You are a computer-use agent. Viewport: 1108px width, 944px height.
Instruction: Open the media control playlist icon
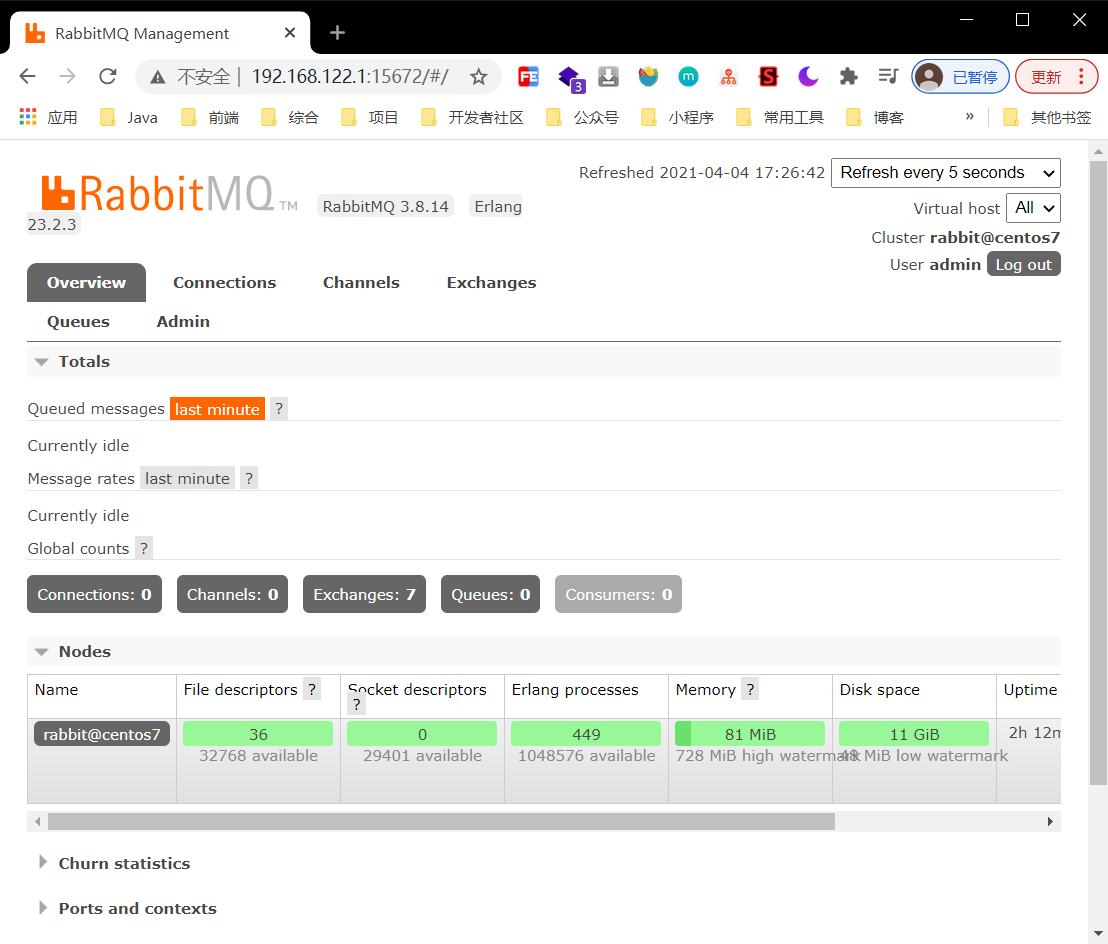(x=888, y=77)
